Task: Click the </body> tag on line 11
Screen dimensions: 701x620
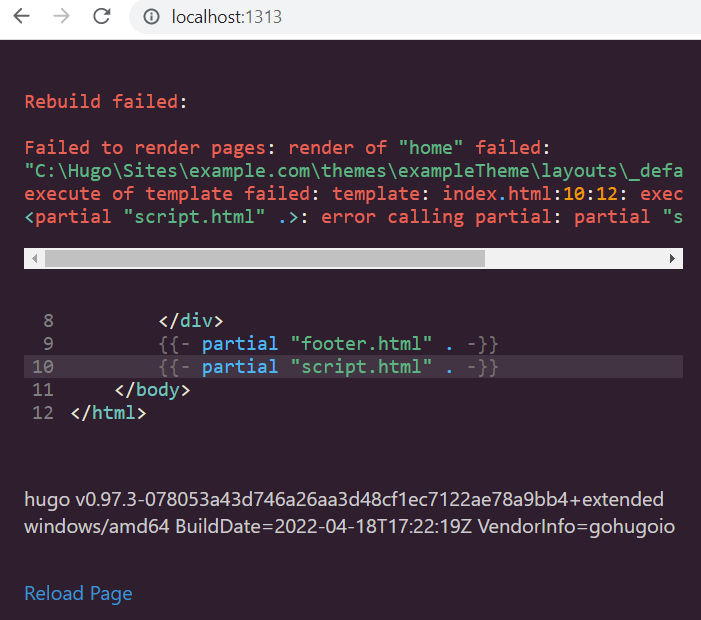Action: pos(152,390)
